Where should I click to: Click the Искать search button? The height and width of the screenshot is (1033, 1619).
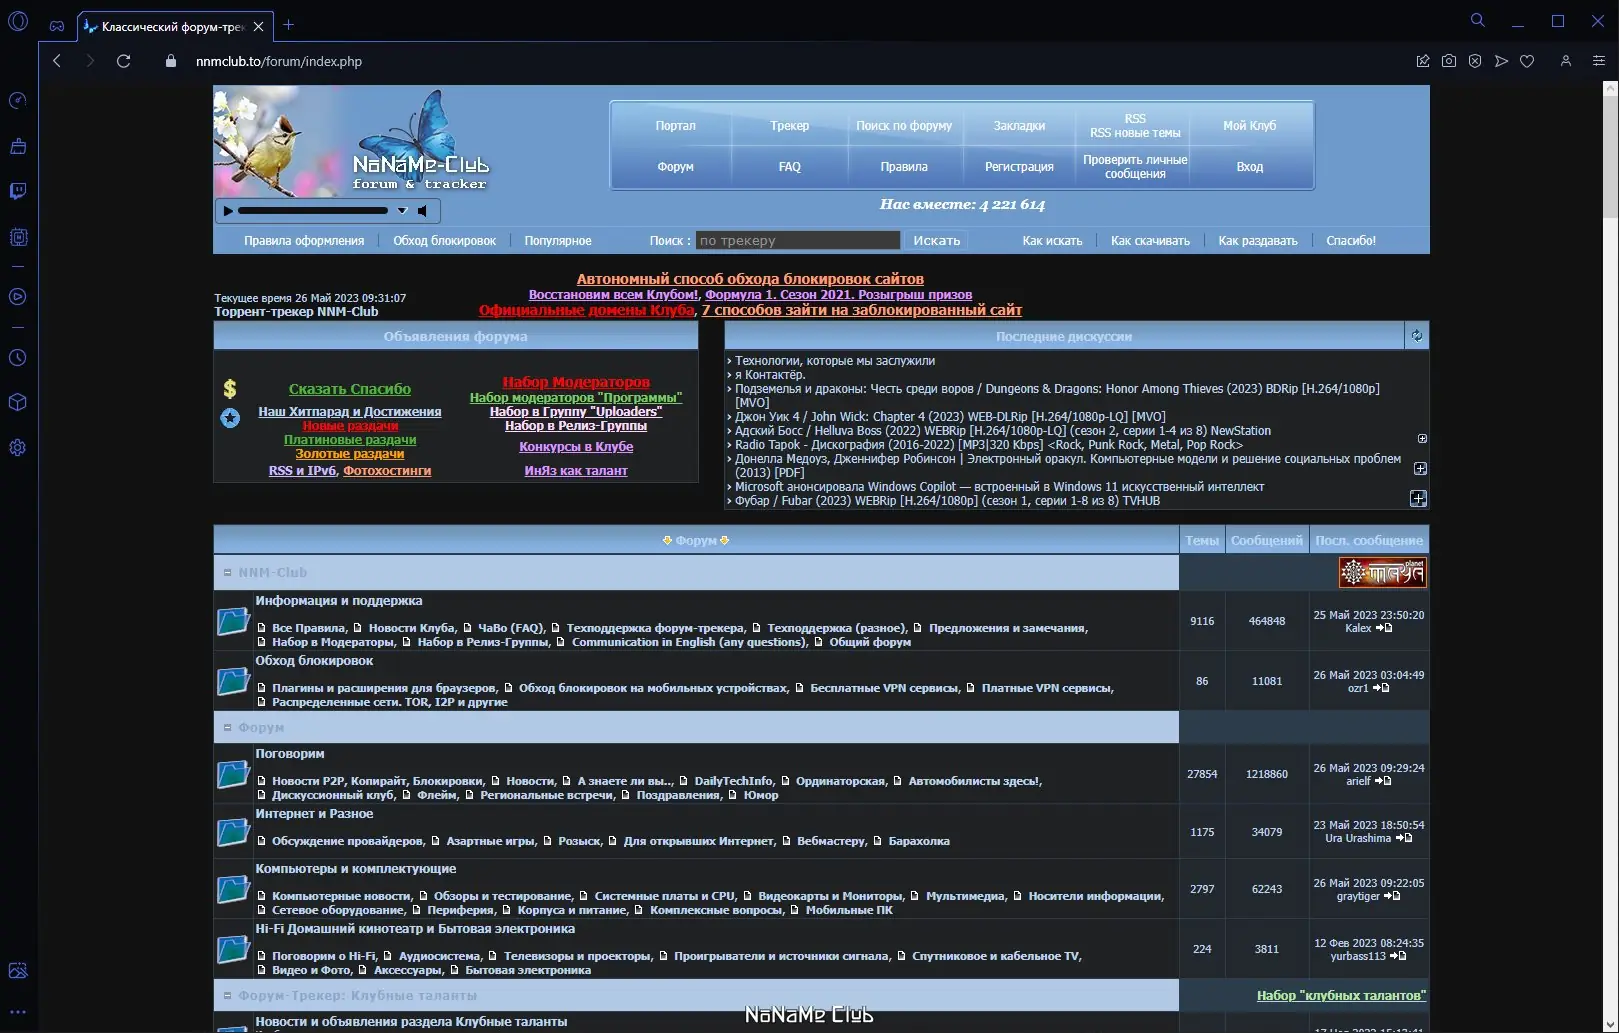(x=937, y=240)
